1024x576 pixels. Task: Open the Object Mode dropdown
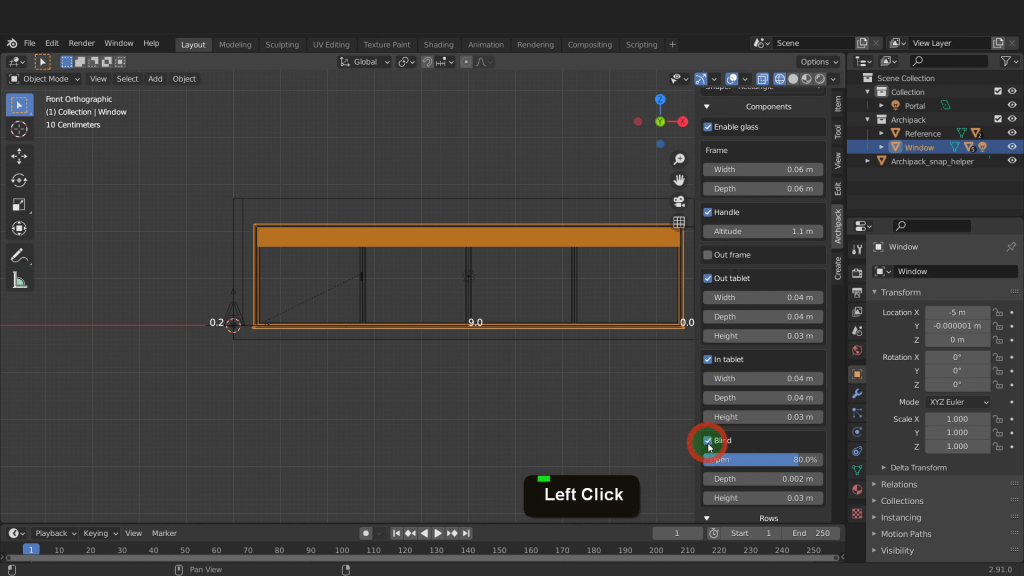pyautogui.click(x=46, y=79)
